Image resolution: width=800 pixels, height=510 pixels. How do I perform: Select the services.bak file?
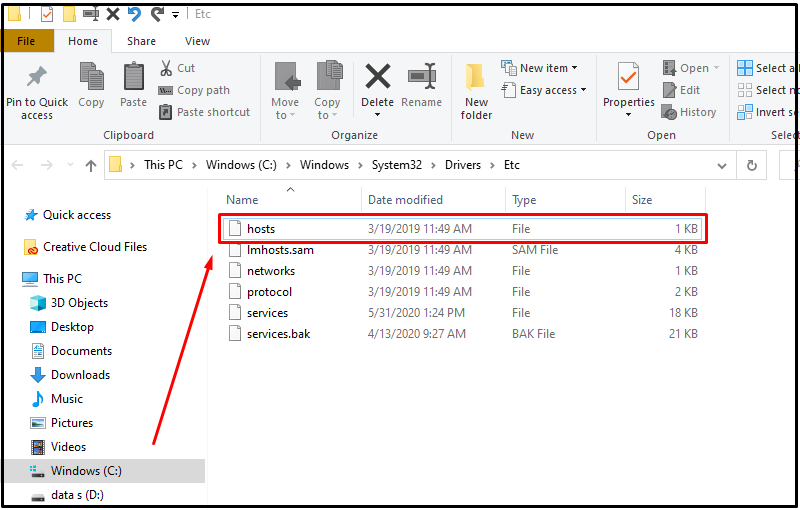point(463,334)
